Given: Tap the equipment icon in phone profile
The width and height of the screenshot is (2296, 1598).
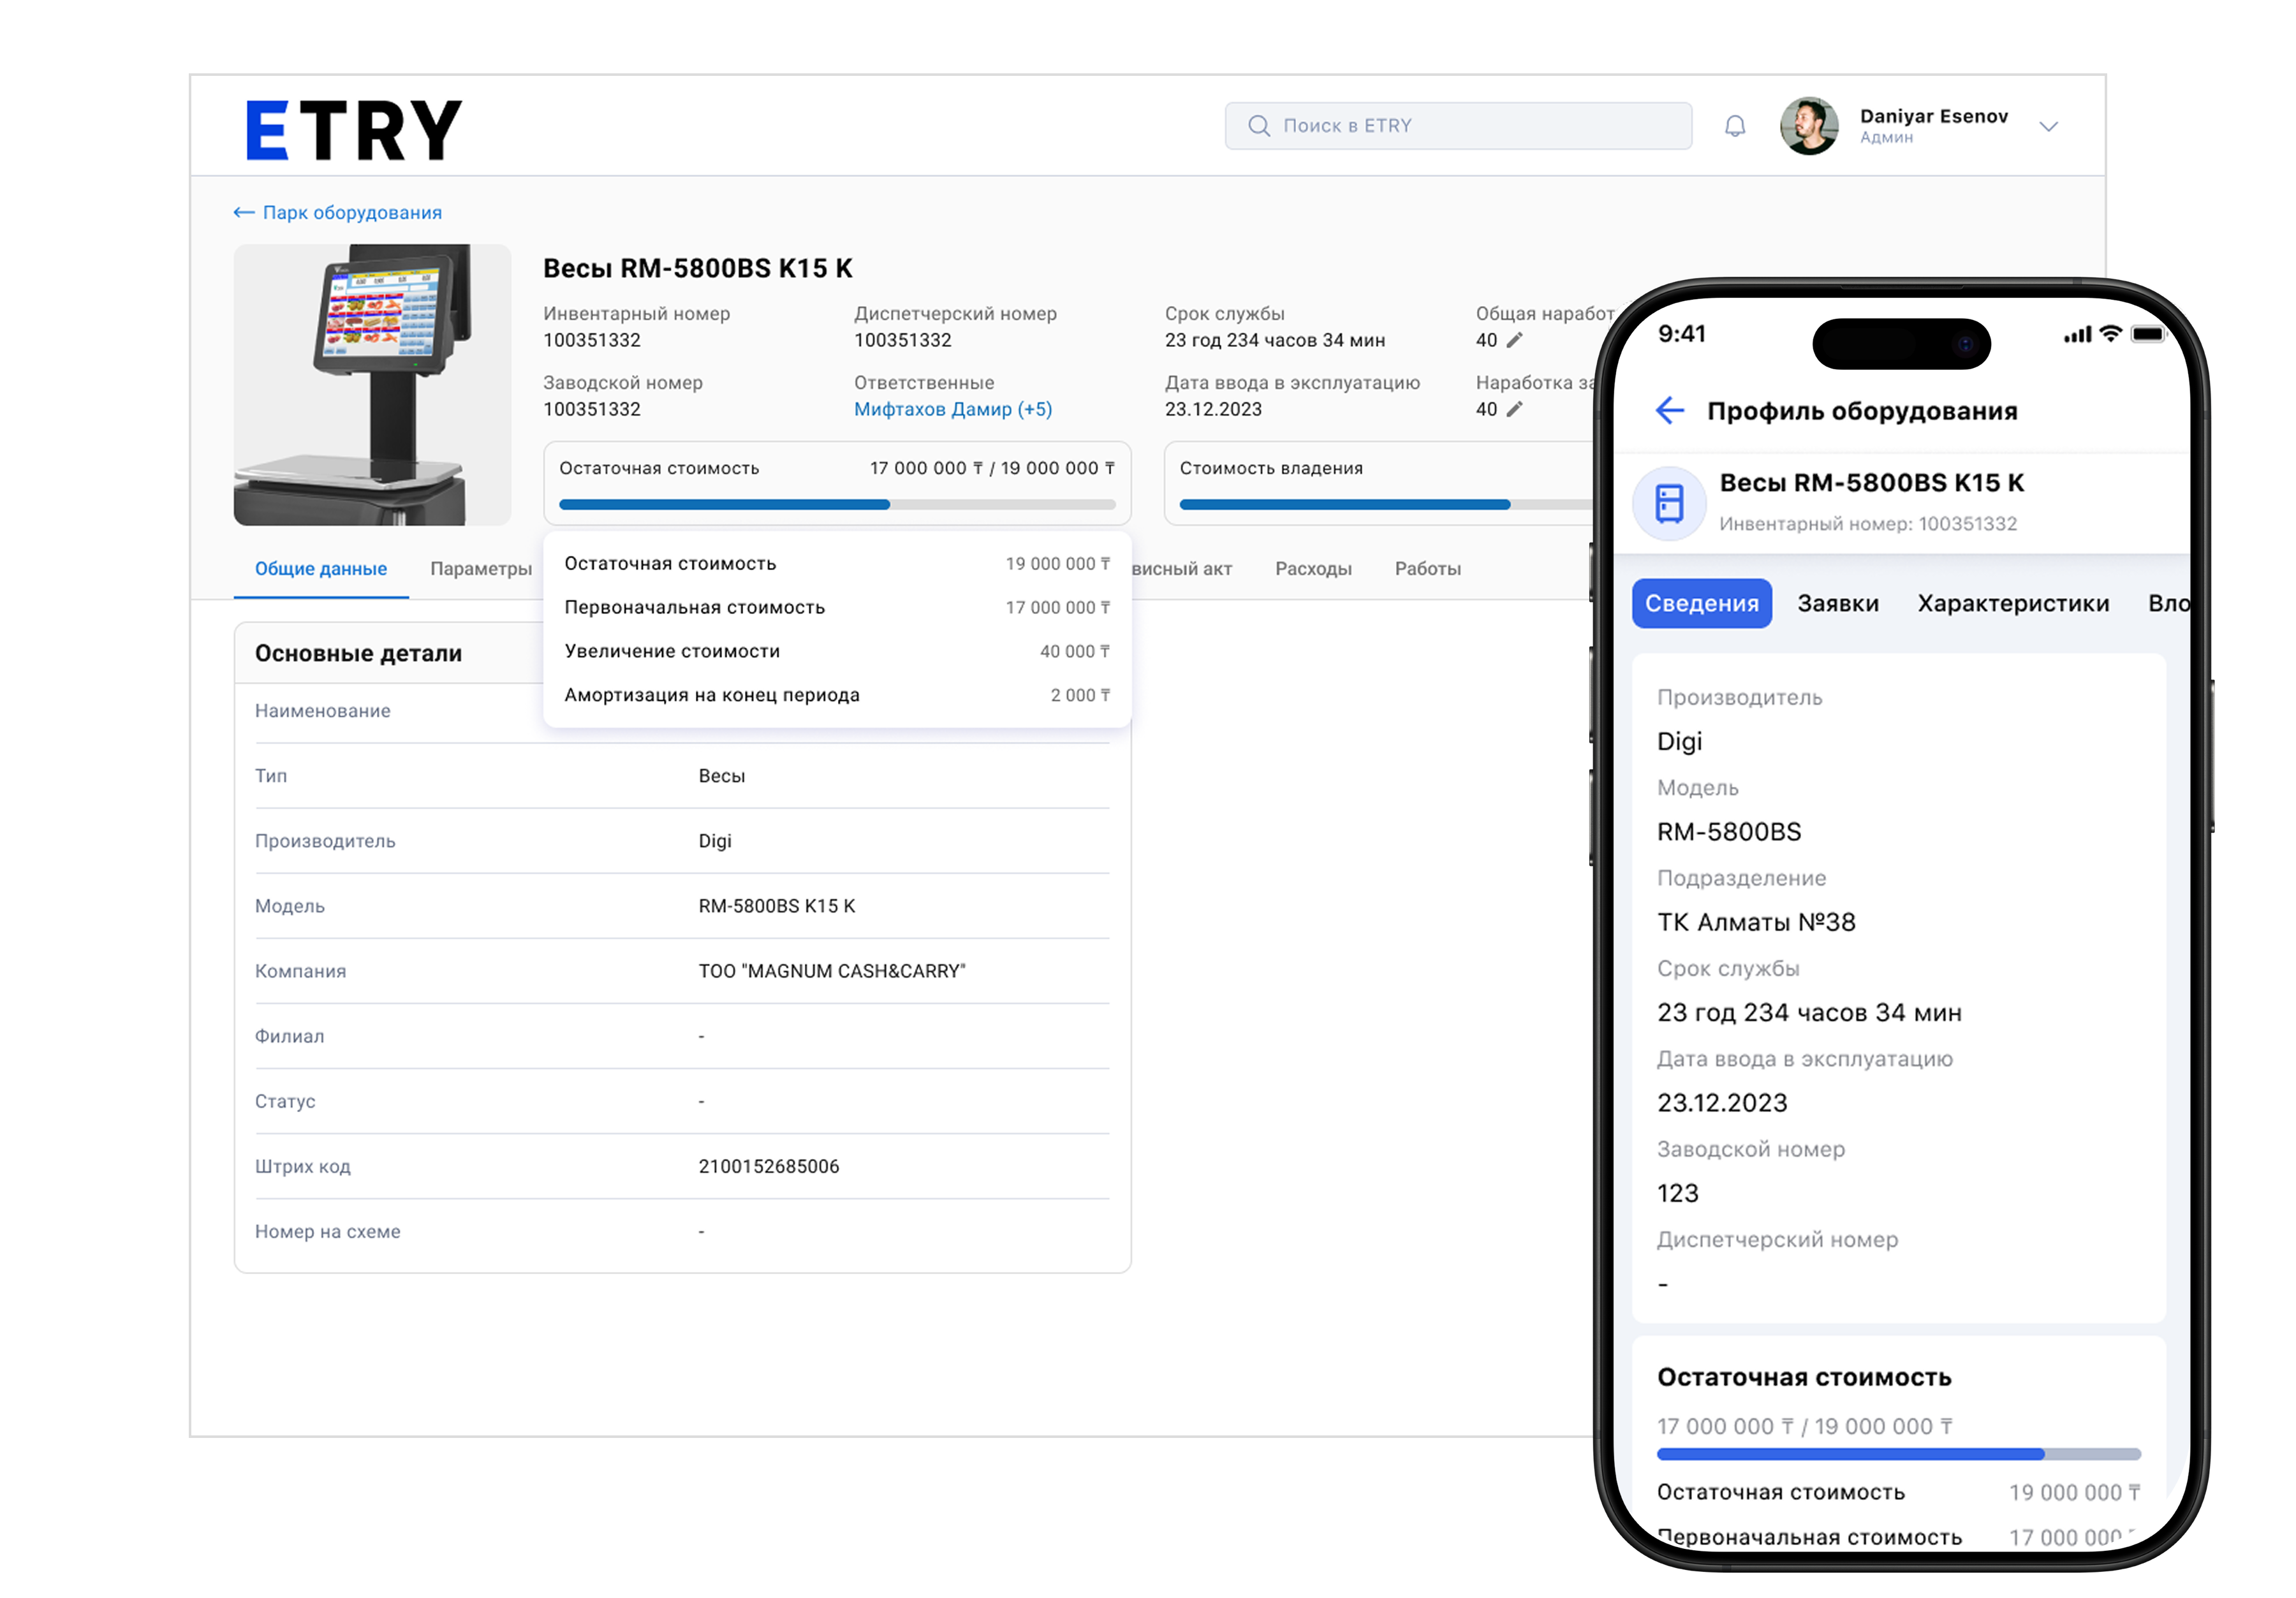Looking at the screenshot, I should 1669,503.
